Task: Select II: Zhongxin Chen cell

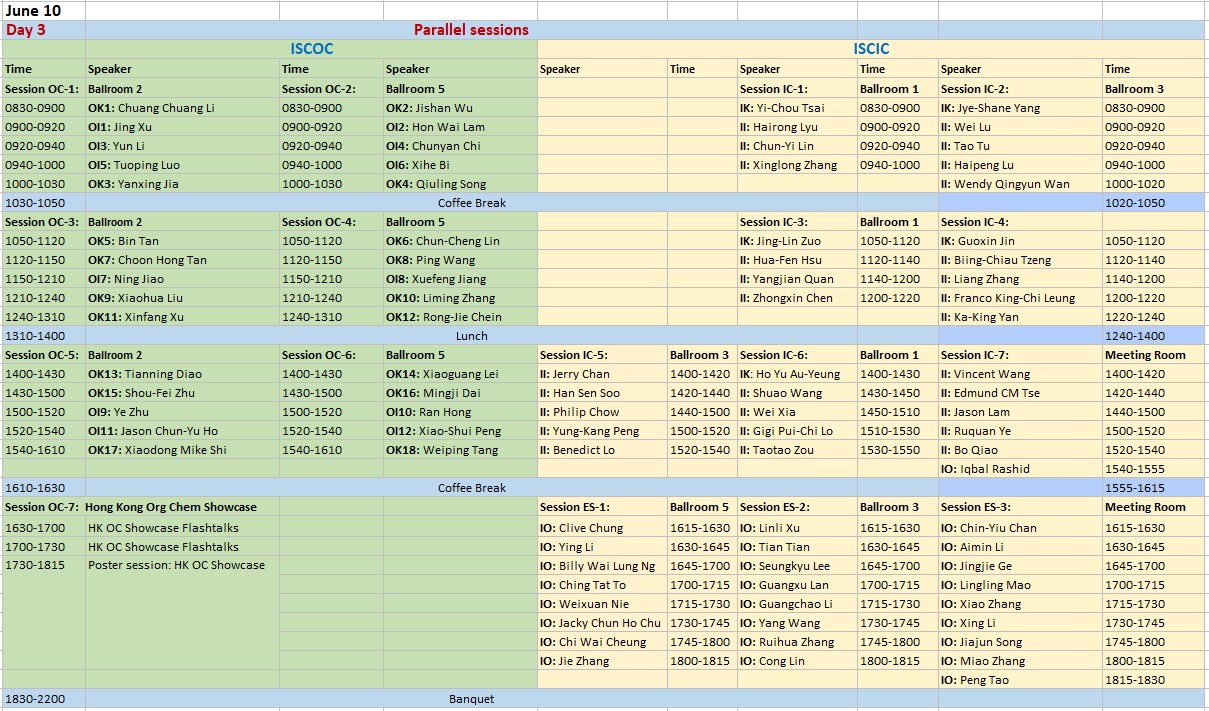Action: coord(797,298)
